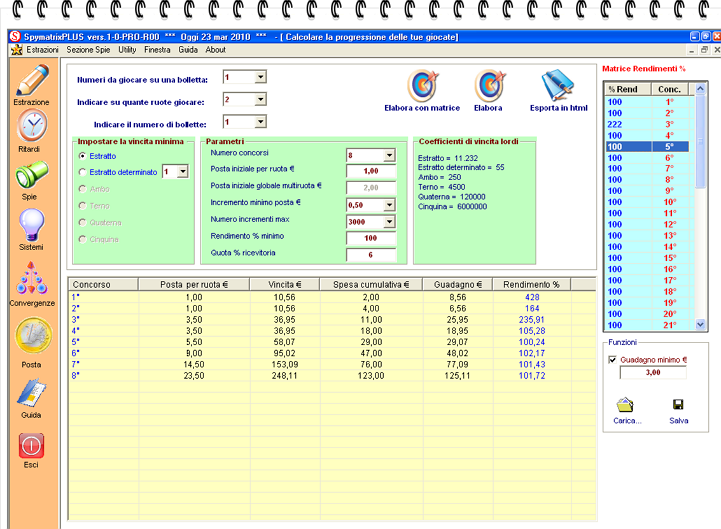
Task: Open the Guida menu in menu bar
Action: (188, 50)
